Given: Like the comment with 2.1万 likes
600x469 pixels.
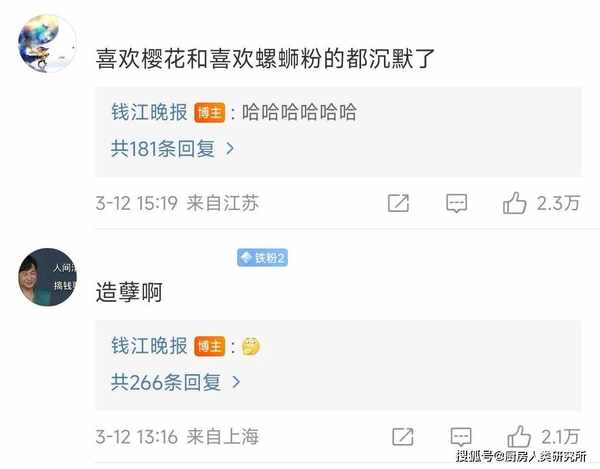Looking at the screenshot, I should 519,436.
